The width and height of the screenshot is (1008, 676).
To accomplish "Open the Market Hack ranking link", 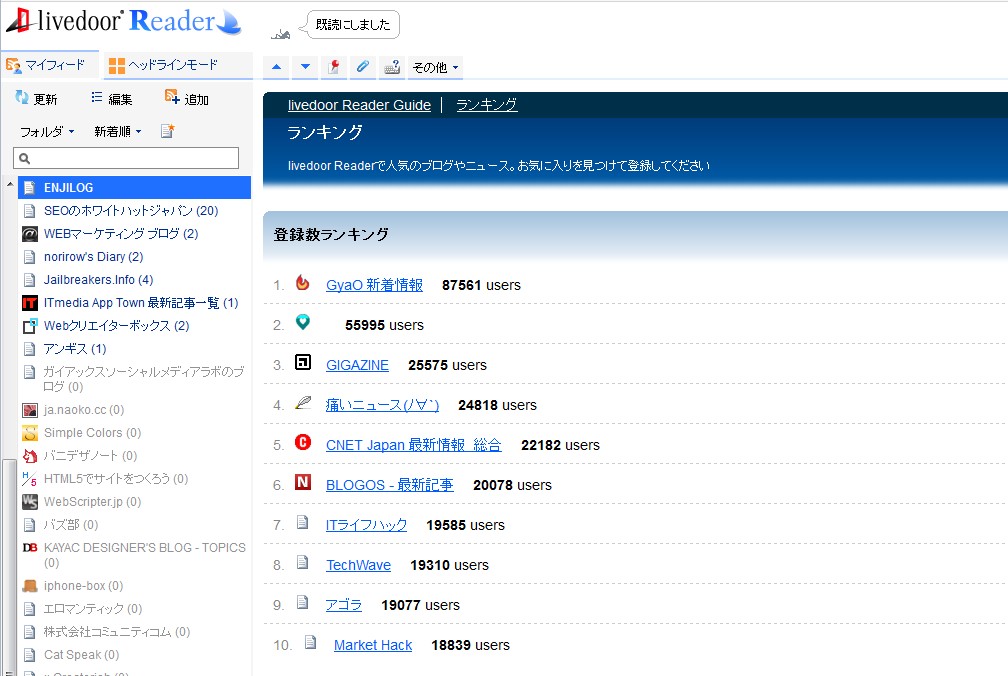I will point(373,645).
